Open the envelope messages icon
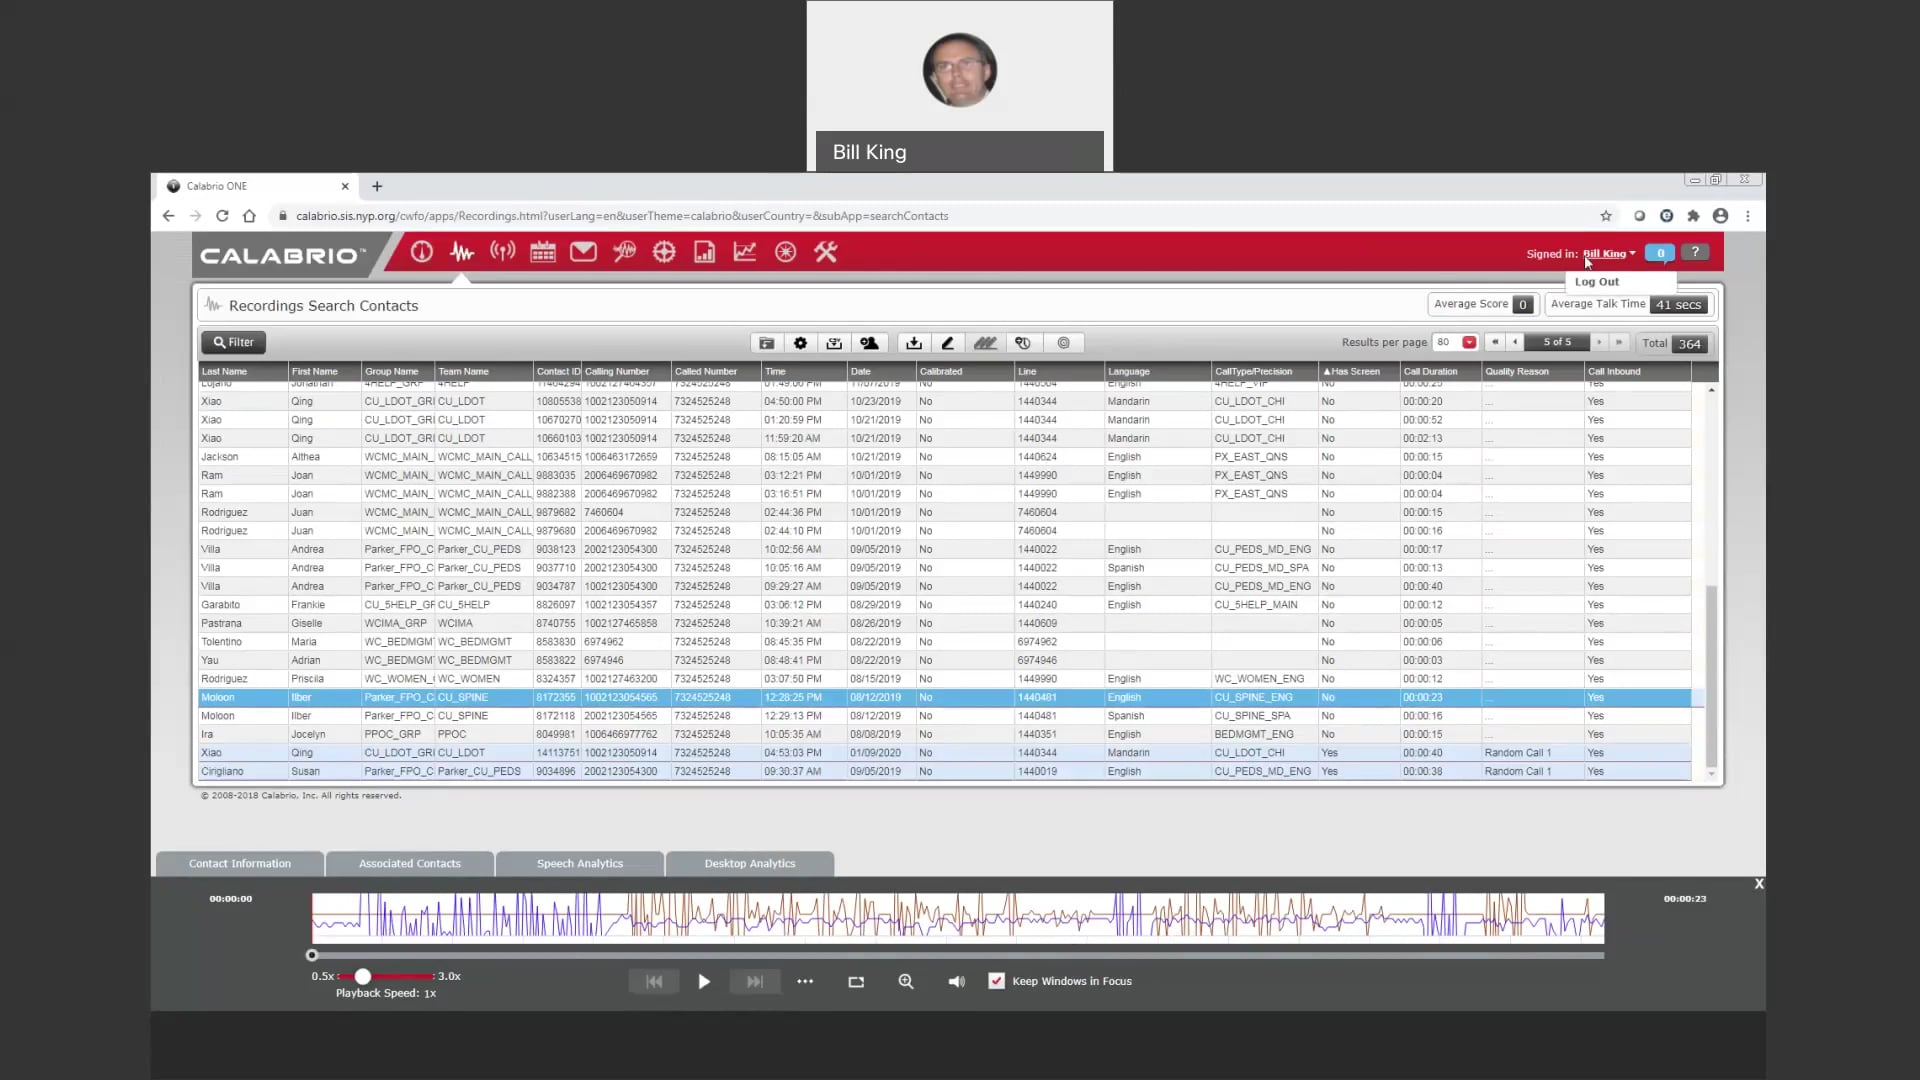The height and width of the screenshot is (1080, 1920). click(x=583, y=253)
